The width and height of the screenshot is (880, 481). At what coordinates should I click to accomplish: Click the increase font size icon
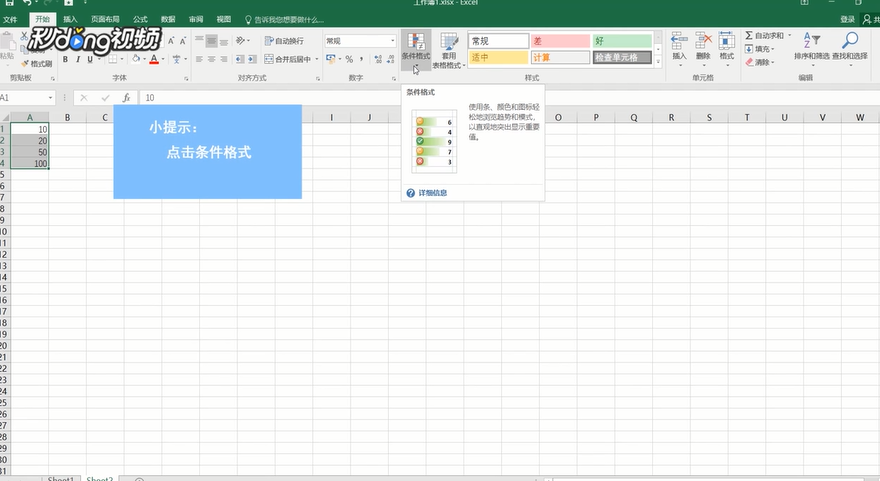[171, 41]
